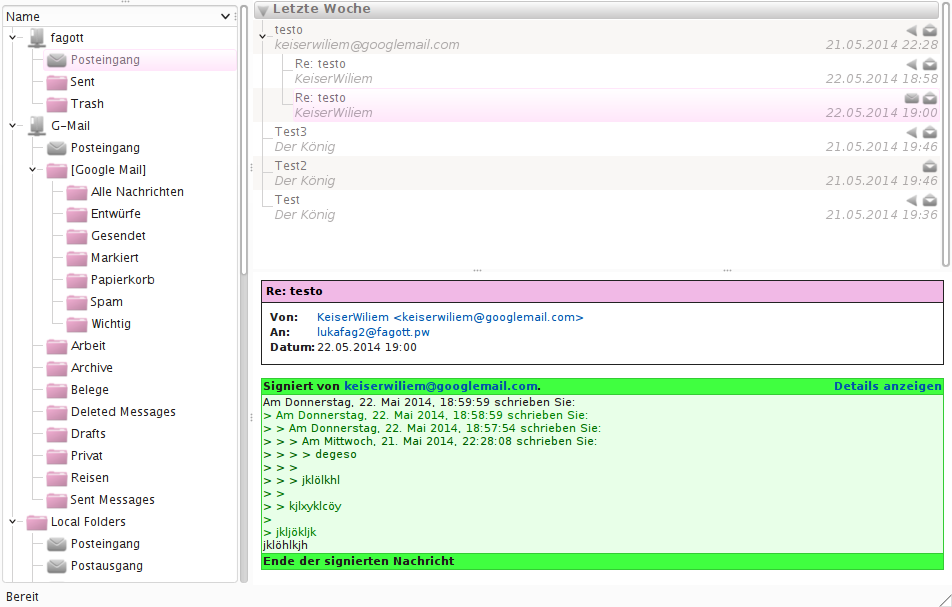Click the G-Mail account server icon

(x=37, y=126)
